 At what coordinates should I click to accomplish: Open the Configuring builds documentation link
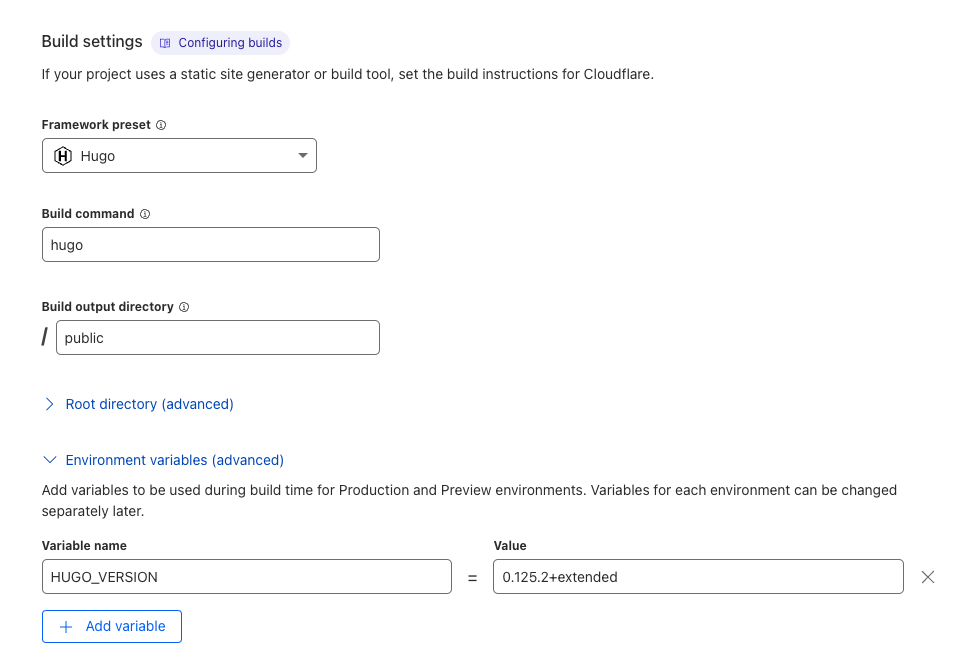(230, 43)
